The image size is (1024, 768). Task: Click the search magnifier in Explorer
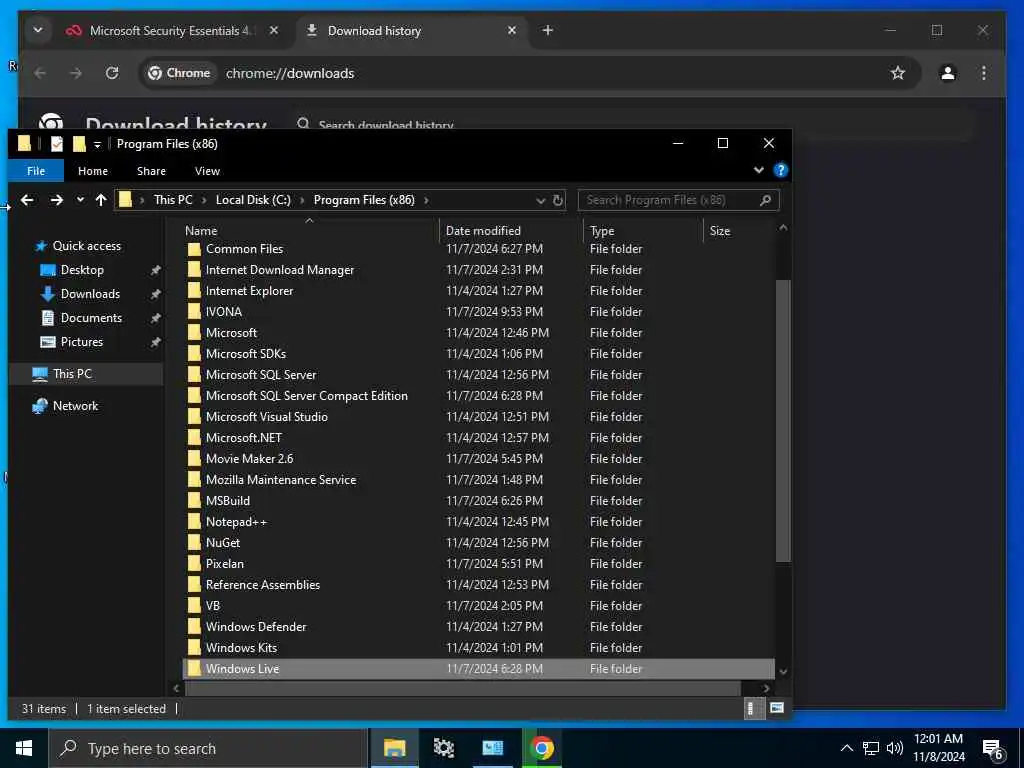pyautogui.click(x=765, y=200)
